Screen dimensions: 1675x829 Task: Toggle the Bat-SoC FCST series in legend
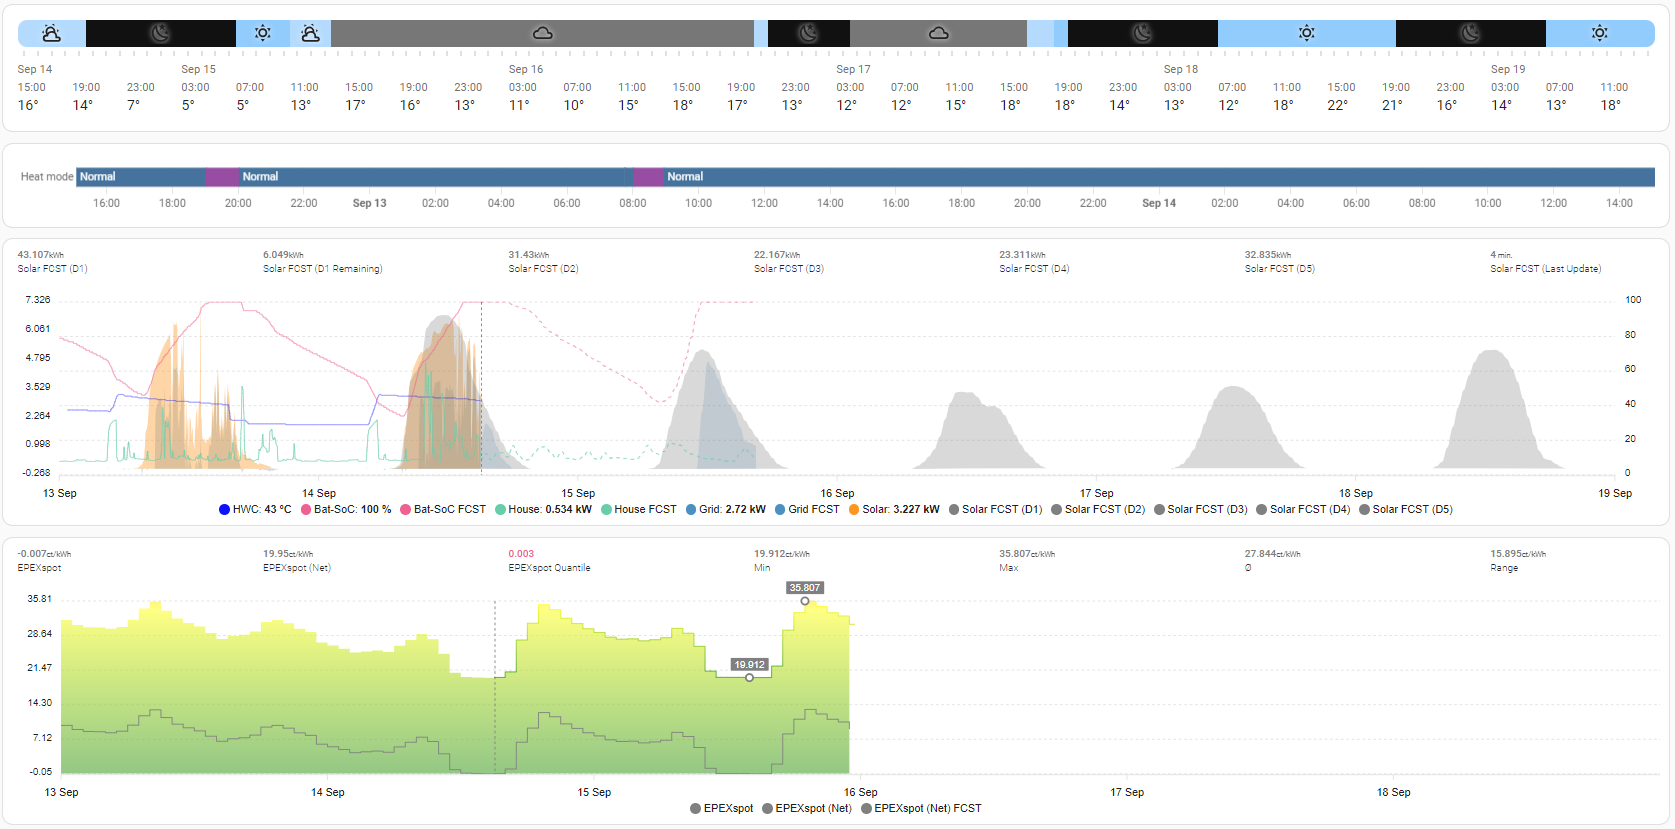coord(443,509)
